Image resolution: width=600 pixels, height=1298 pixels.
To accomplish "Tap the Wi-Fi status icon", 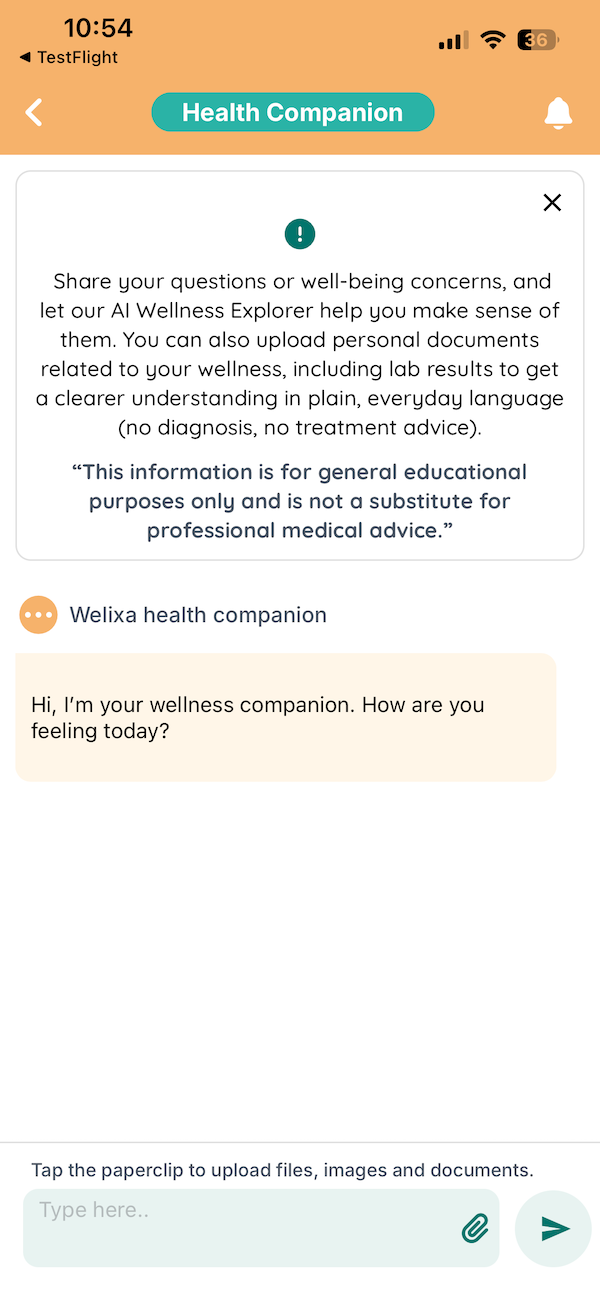I will pyautogui.click(x=492, y=41).
